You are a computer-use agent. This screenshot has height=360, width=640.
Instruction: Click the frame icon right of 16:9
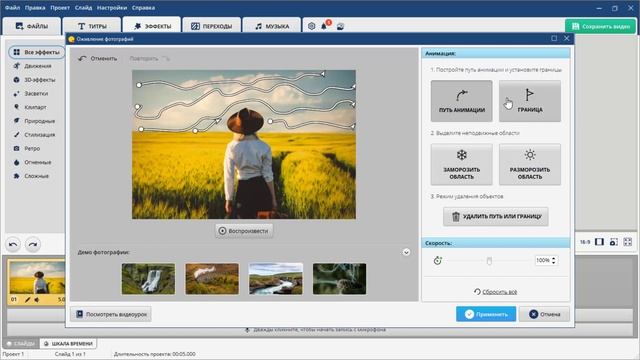click(x=599, y=242)
